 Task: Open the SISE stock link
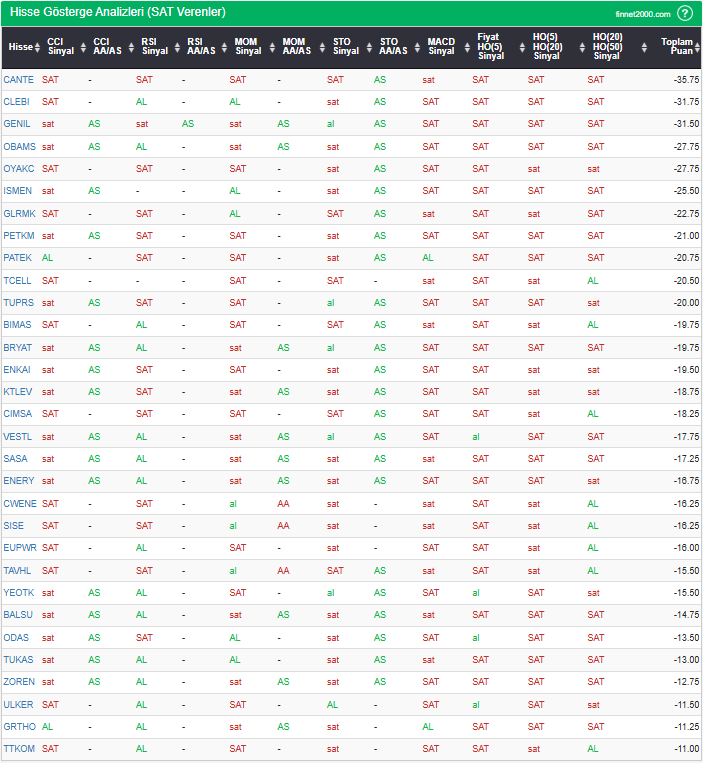coord(14,525)
